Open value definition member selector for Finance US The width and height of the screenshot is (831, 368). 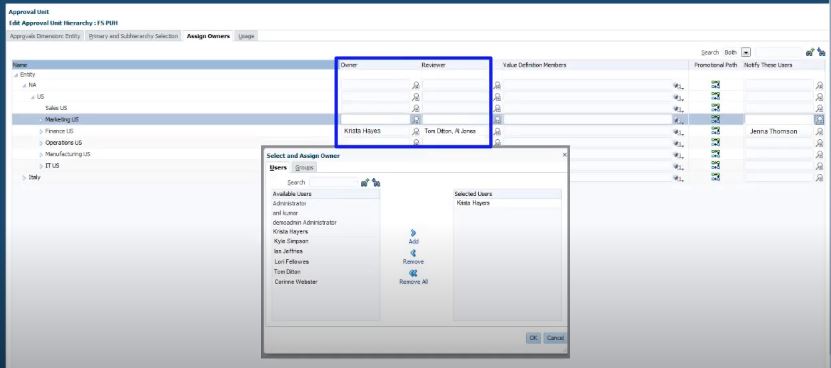[678, 132]
